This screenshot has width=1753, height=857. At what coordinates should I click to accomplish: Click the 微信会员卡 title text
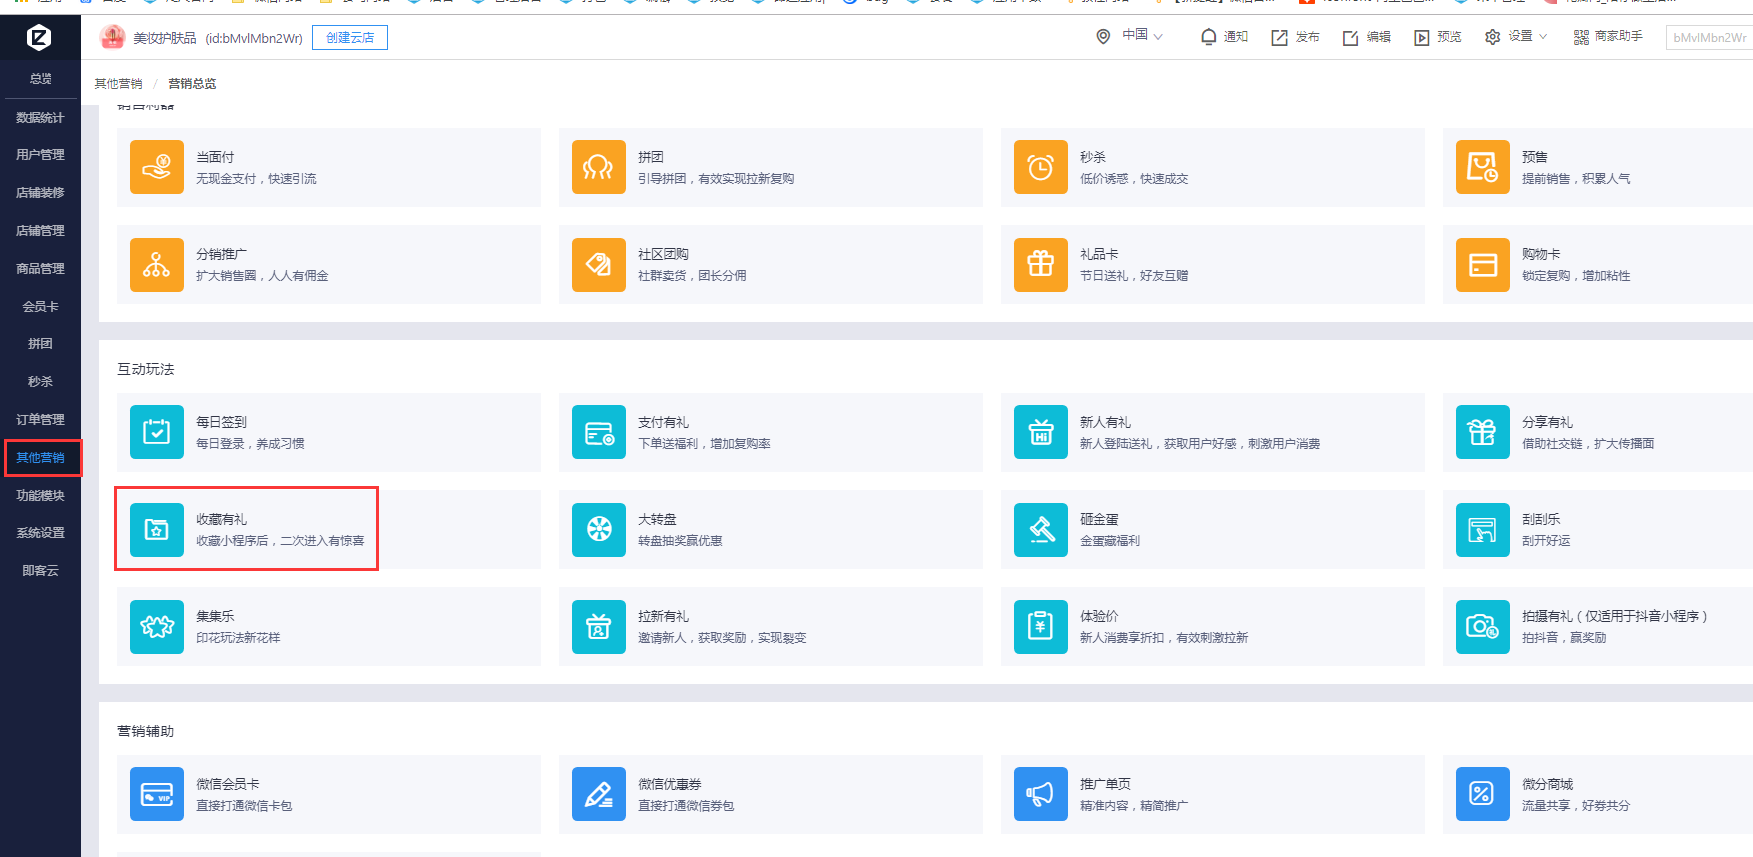click(228, 785)
